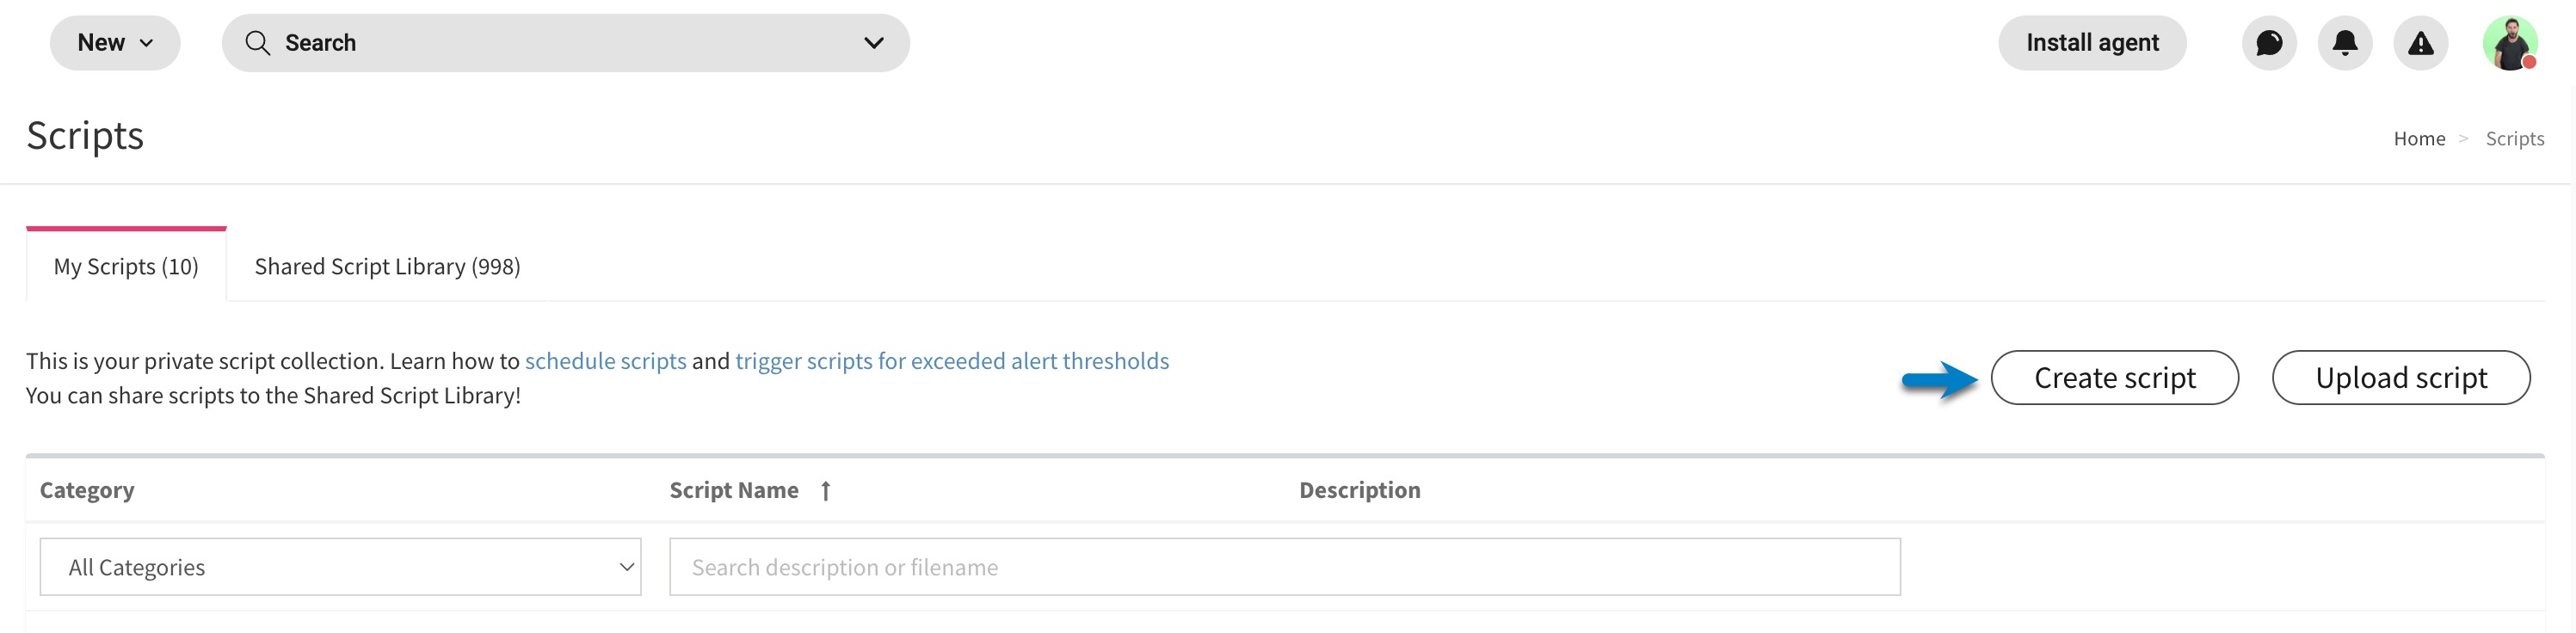Sort by Script Name arrow
Image resolution: width=2576 pixels, height=633 pixels.
point(826,491)
